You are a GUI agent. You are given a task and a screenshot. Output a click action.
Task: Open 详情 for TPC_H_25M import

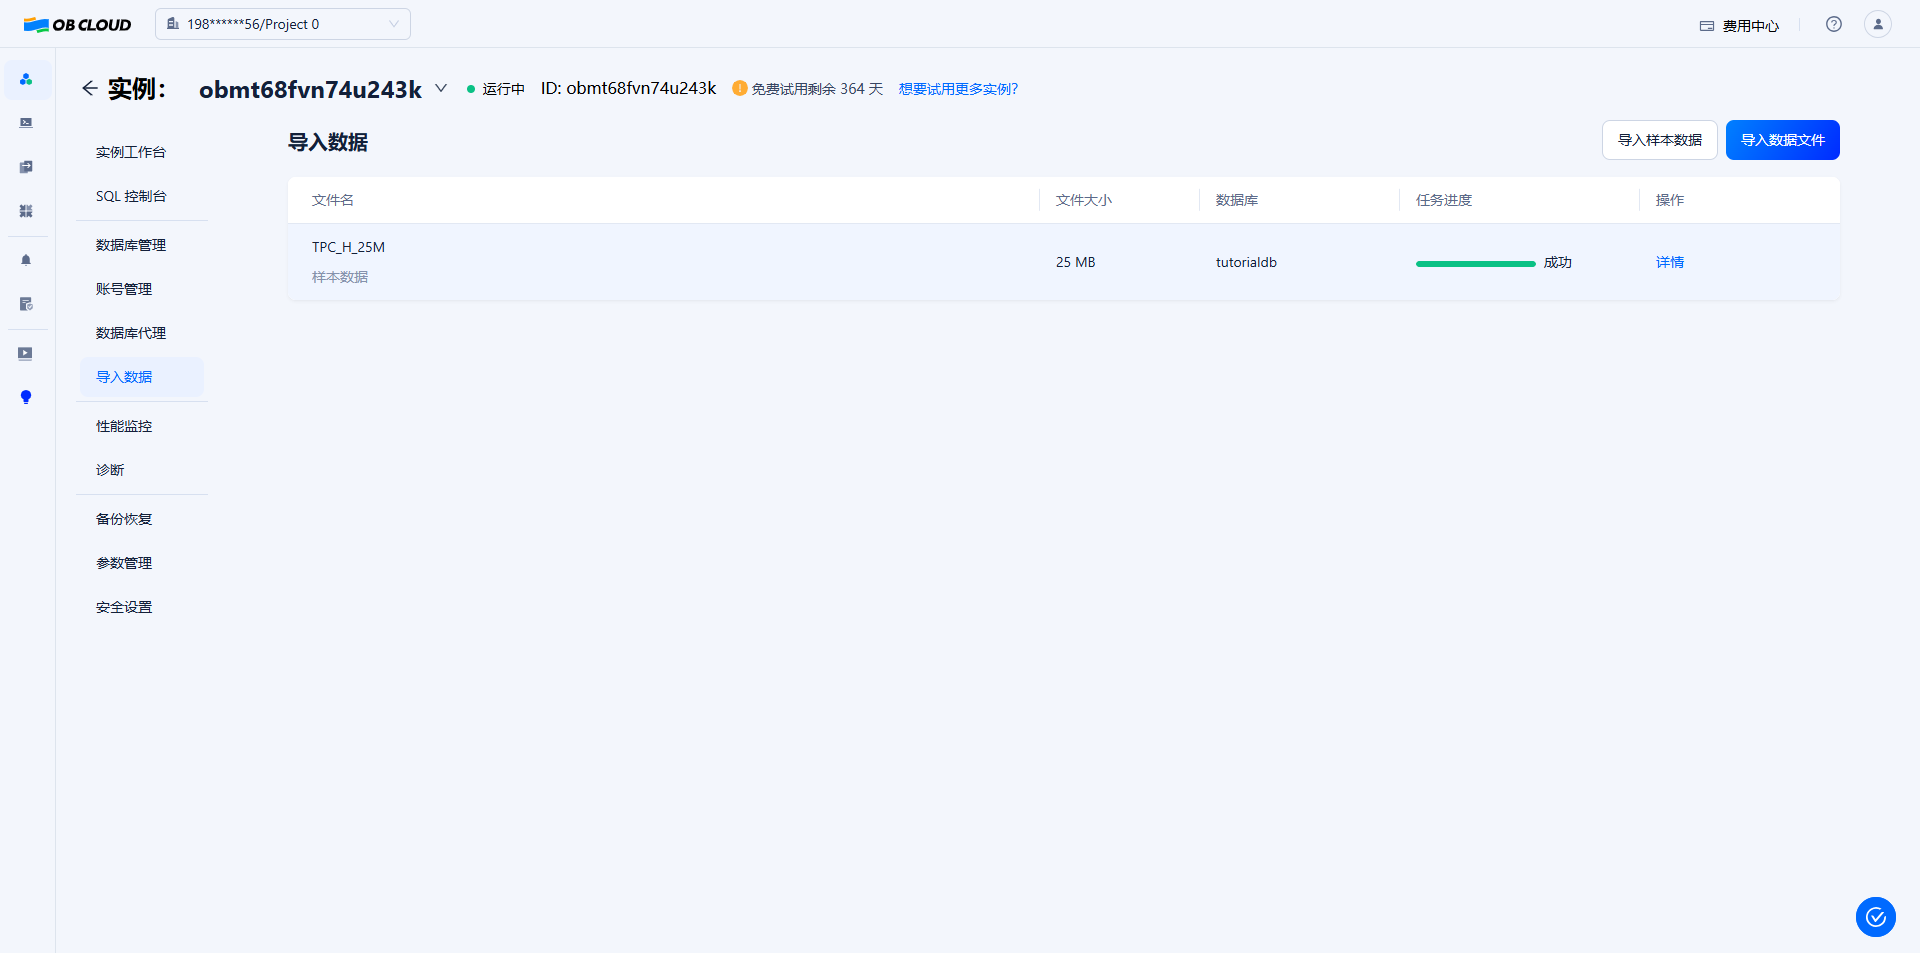click(1669, 262)
